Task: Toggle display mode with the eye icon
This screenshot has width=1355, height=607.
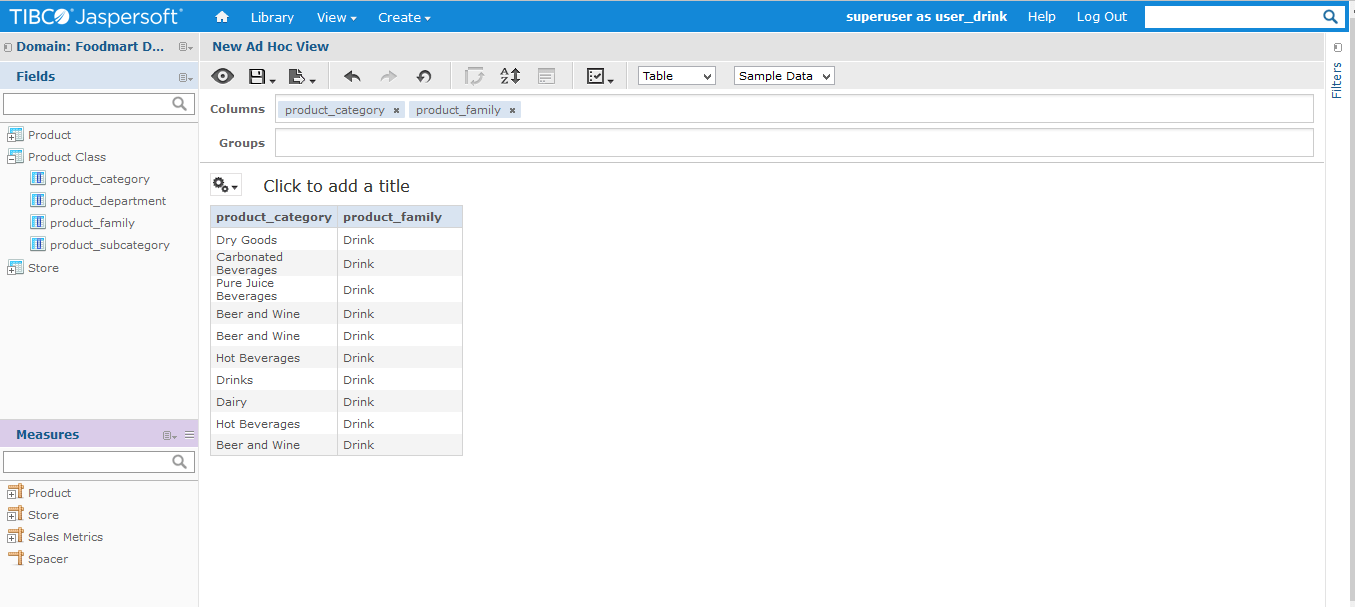Action: [x=222, y=76]
